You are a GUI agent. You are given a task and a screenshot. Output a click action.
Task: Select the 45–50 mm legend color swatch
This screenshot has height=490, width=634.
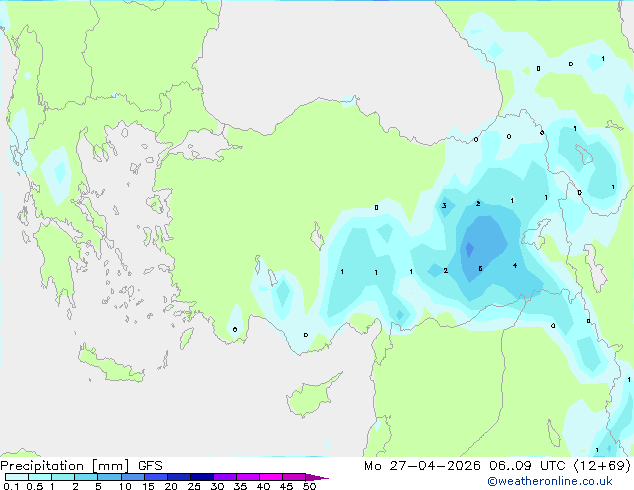294,477
